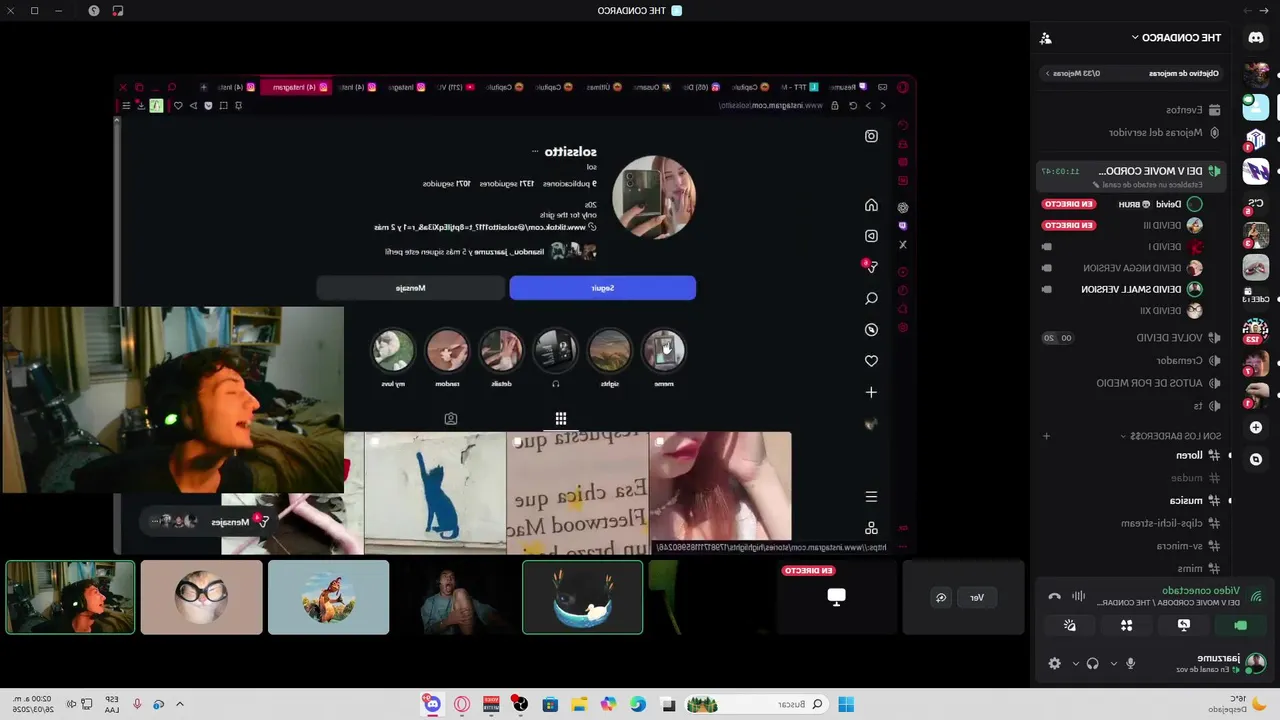Open File Explorer from the taskbar

click(579, 704)
